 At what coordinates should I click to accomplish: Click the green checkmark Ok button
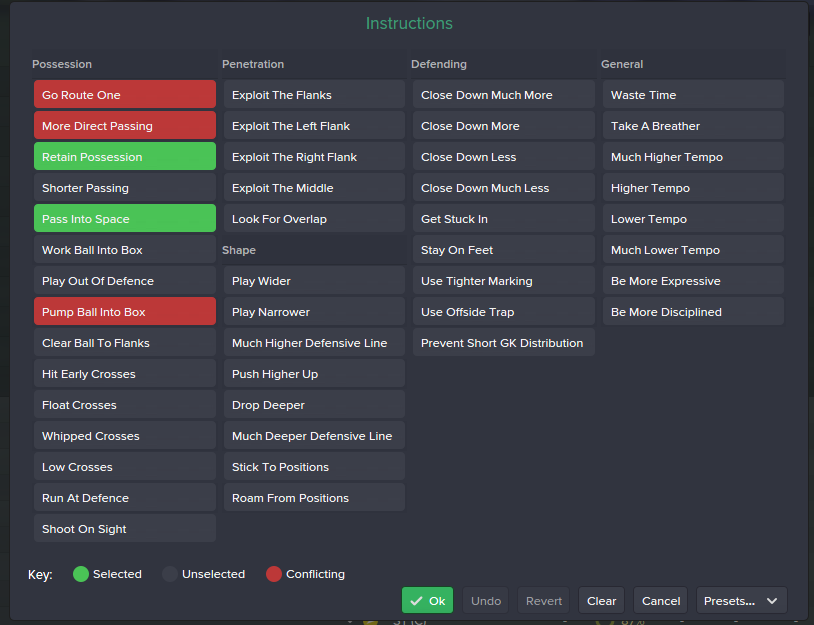click(x=427, y=601)
